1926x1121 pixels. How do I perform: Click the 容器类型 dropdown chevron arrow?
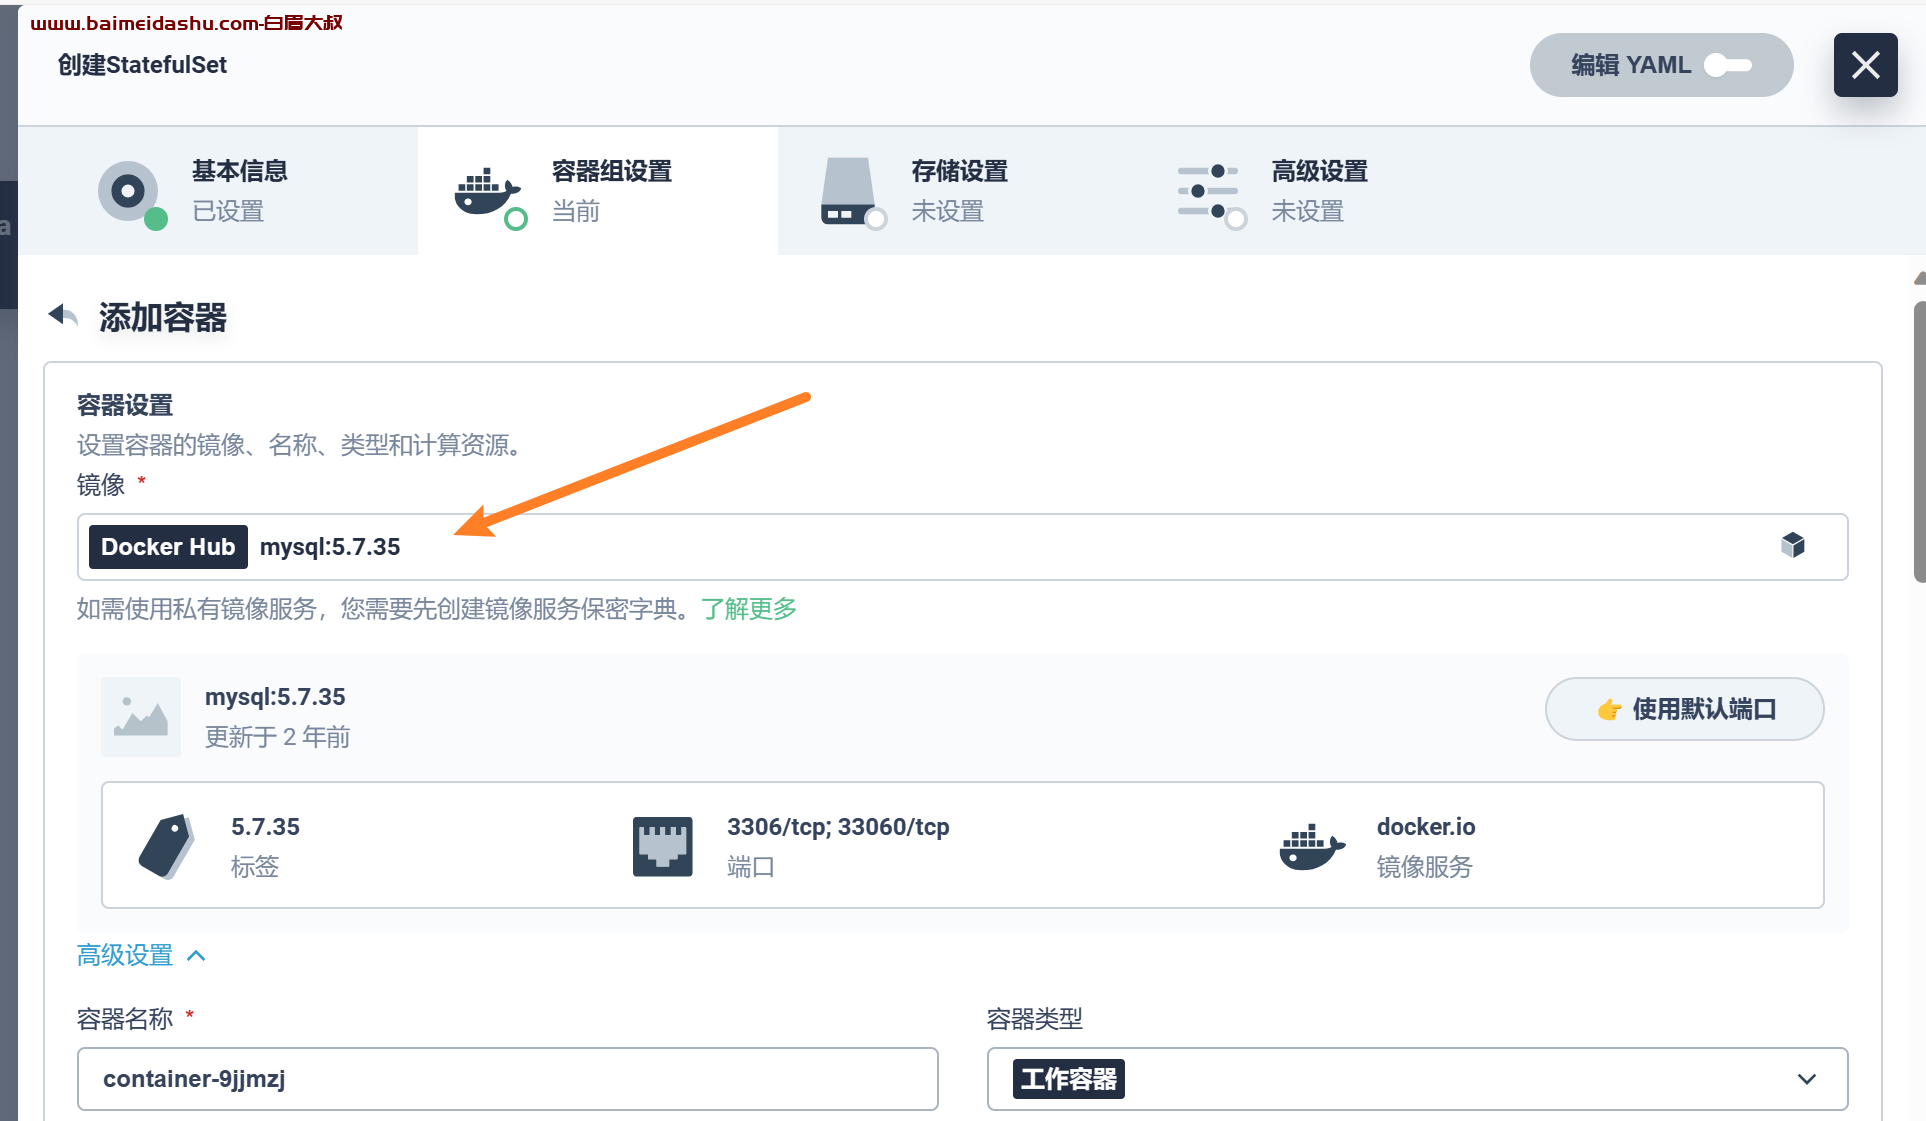point(1806,1079)
